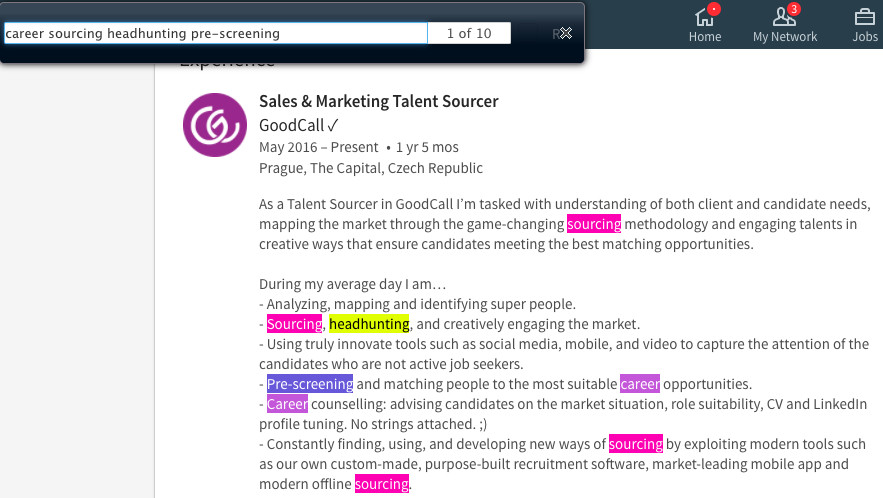The image size is (883, 498).
Task: Close the multi-word search bar
Action: (565, 33)
